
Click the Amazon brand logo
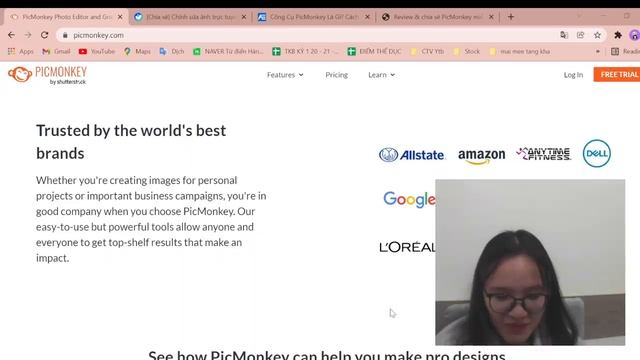pyautogui.click(x=482, y=156)
